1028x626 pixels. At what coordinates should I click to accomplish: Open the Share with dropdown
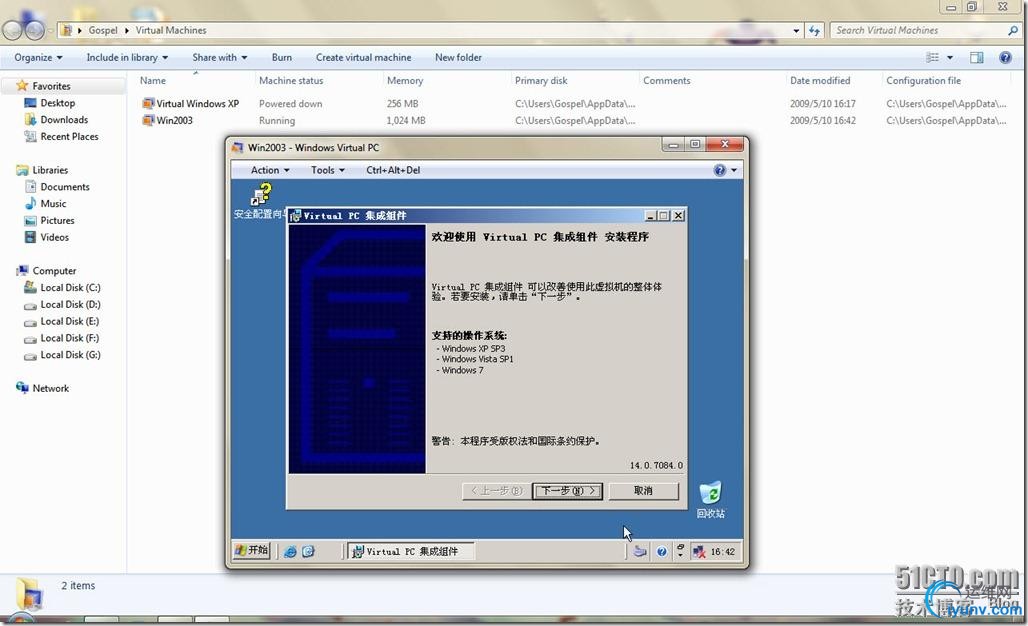220,58
